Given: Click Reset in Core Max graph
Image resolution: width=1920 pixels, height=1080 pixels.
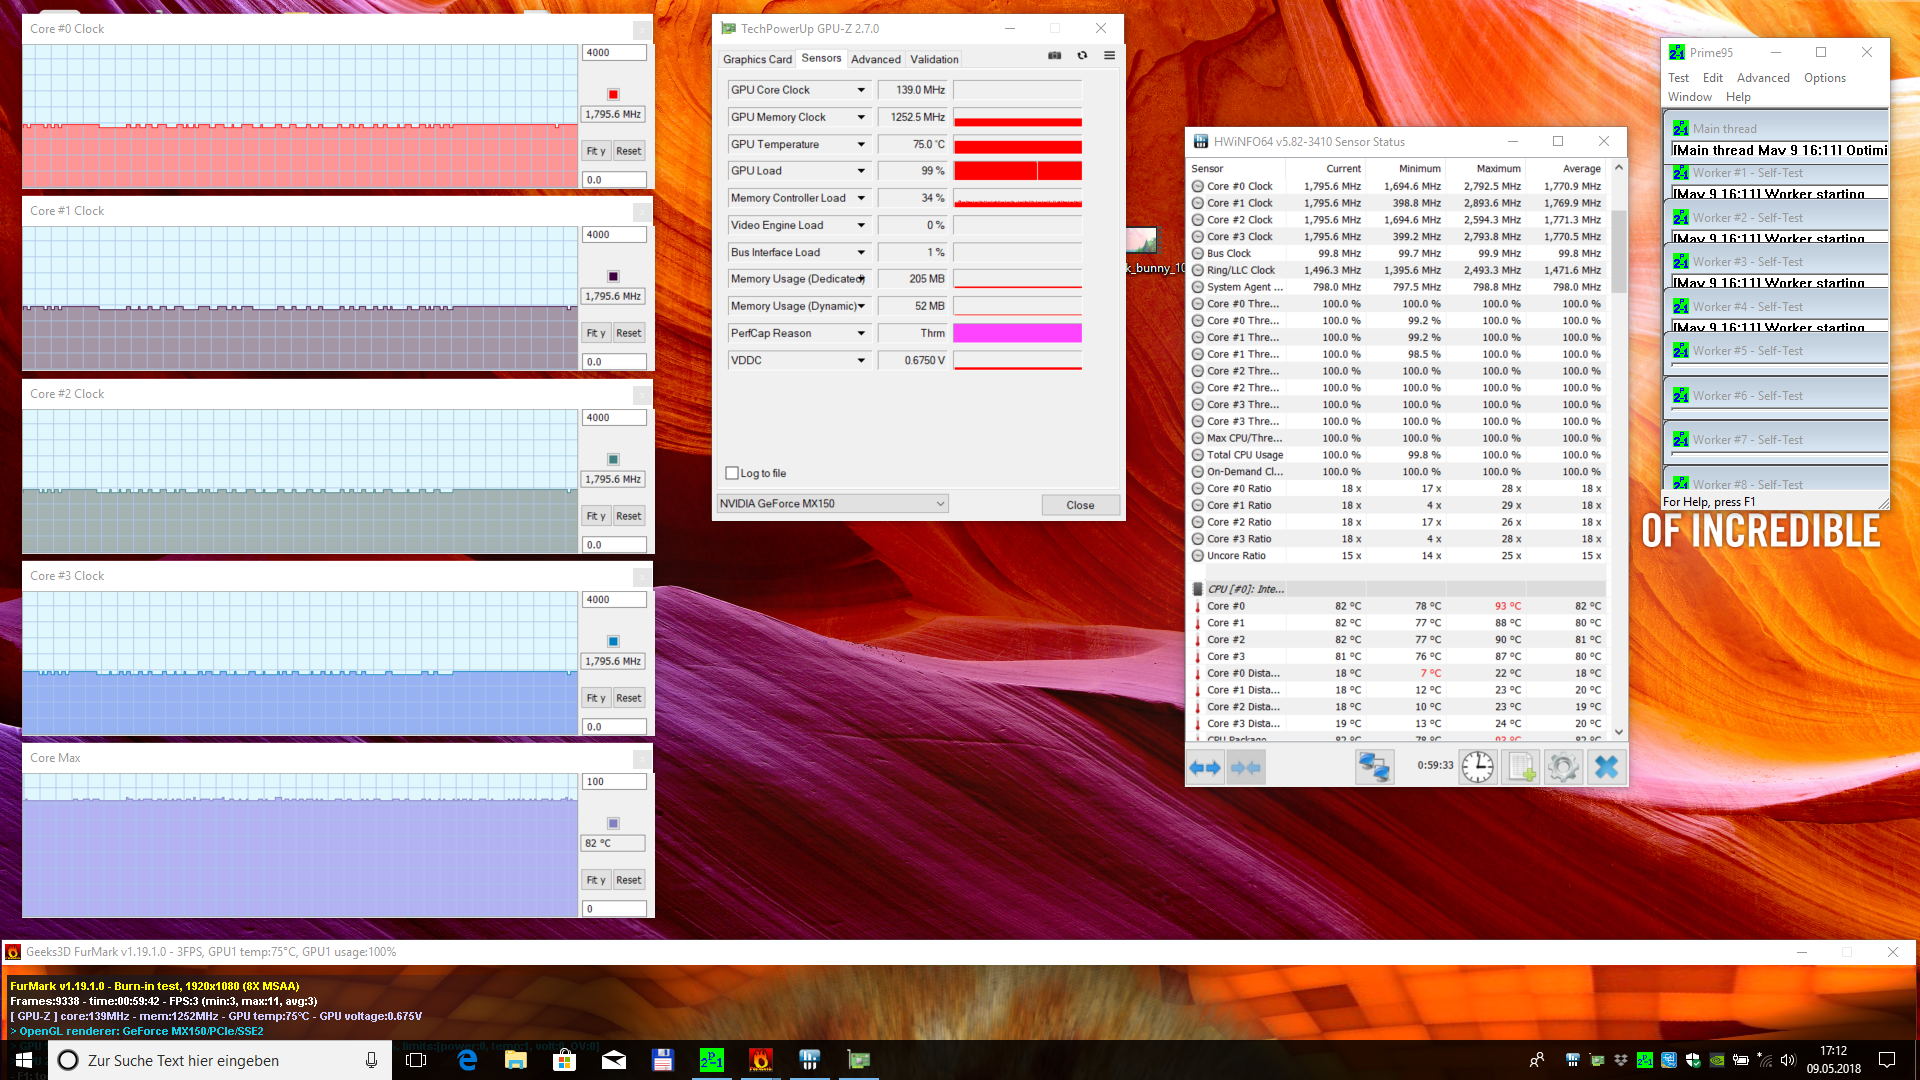Looking at the screenshot, I should tap(628, 880).
